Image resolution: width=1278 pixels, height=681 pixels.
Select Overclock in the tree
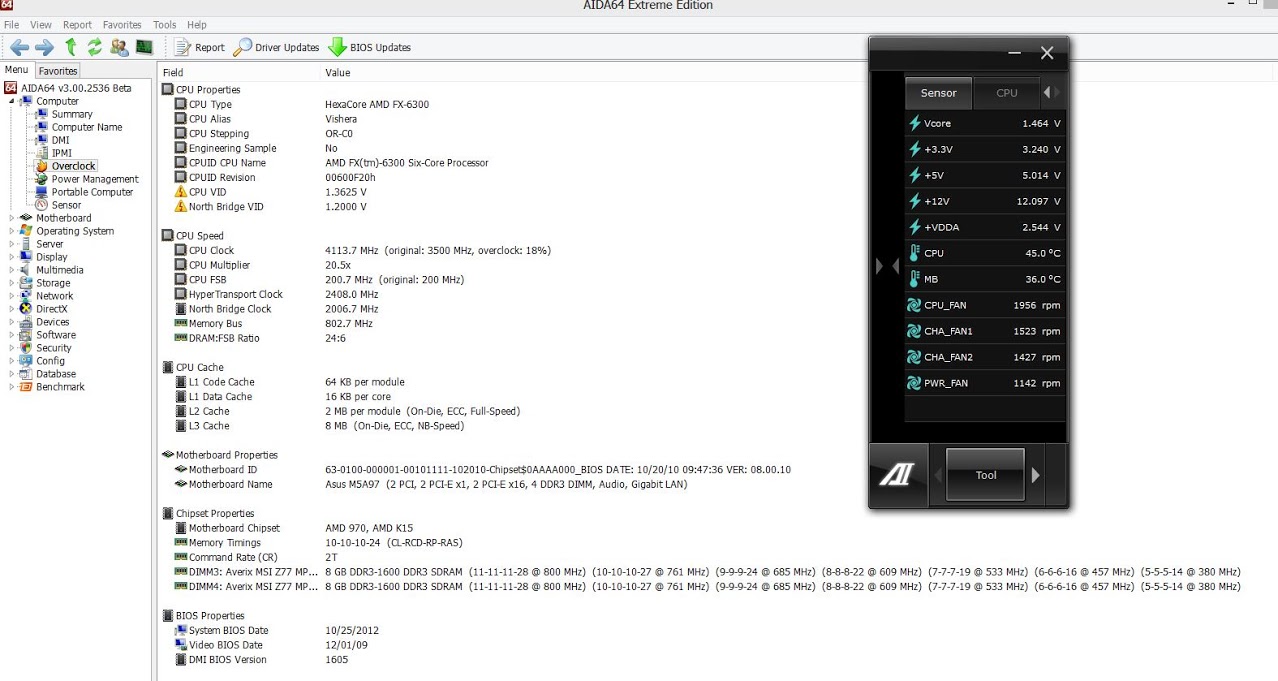coord(74,166)
